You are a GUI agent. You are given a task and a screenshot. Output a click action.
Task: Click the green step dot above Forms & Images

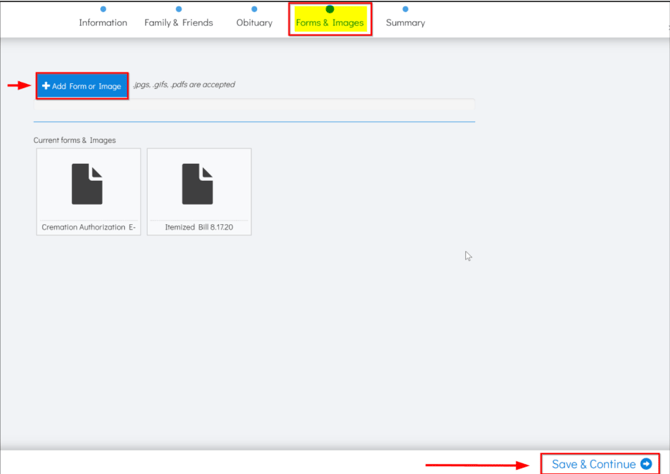pyautogui.click(x=330, y=9)
